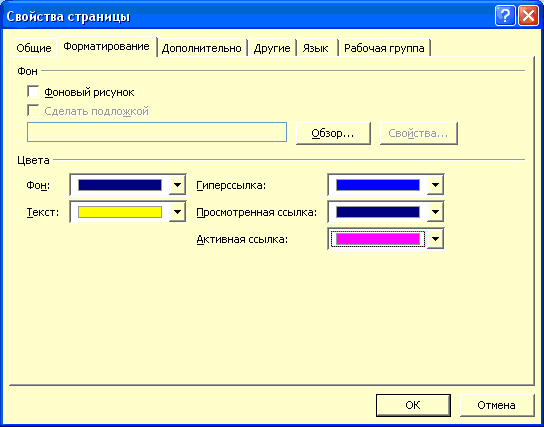Click the Обзор... button
This screenshot has height=427, width=544.
(x=333, y=133)
